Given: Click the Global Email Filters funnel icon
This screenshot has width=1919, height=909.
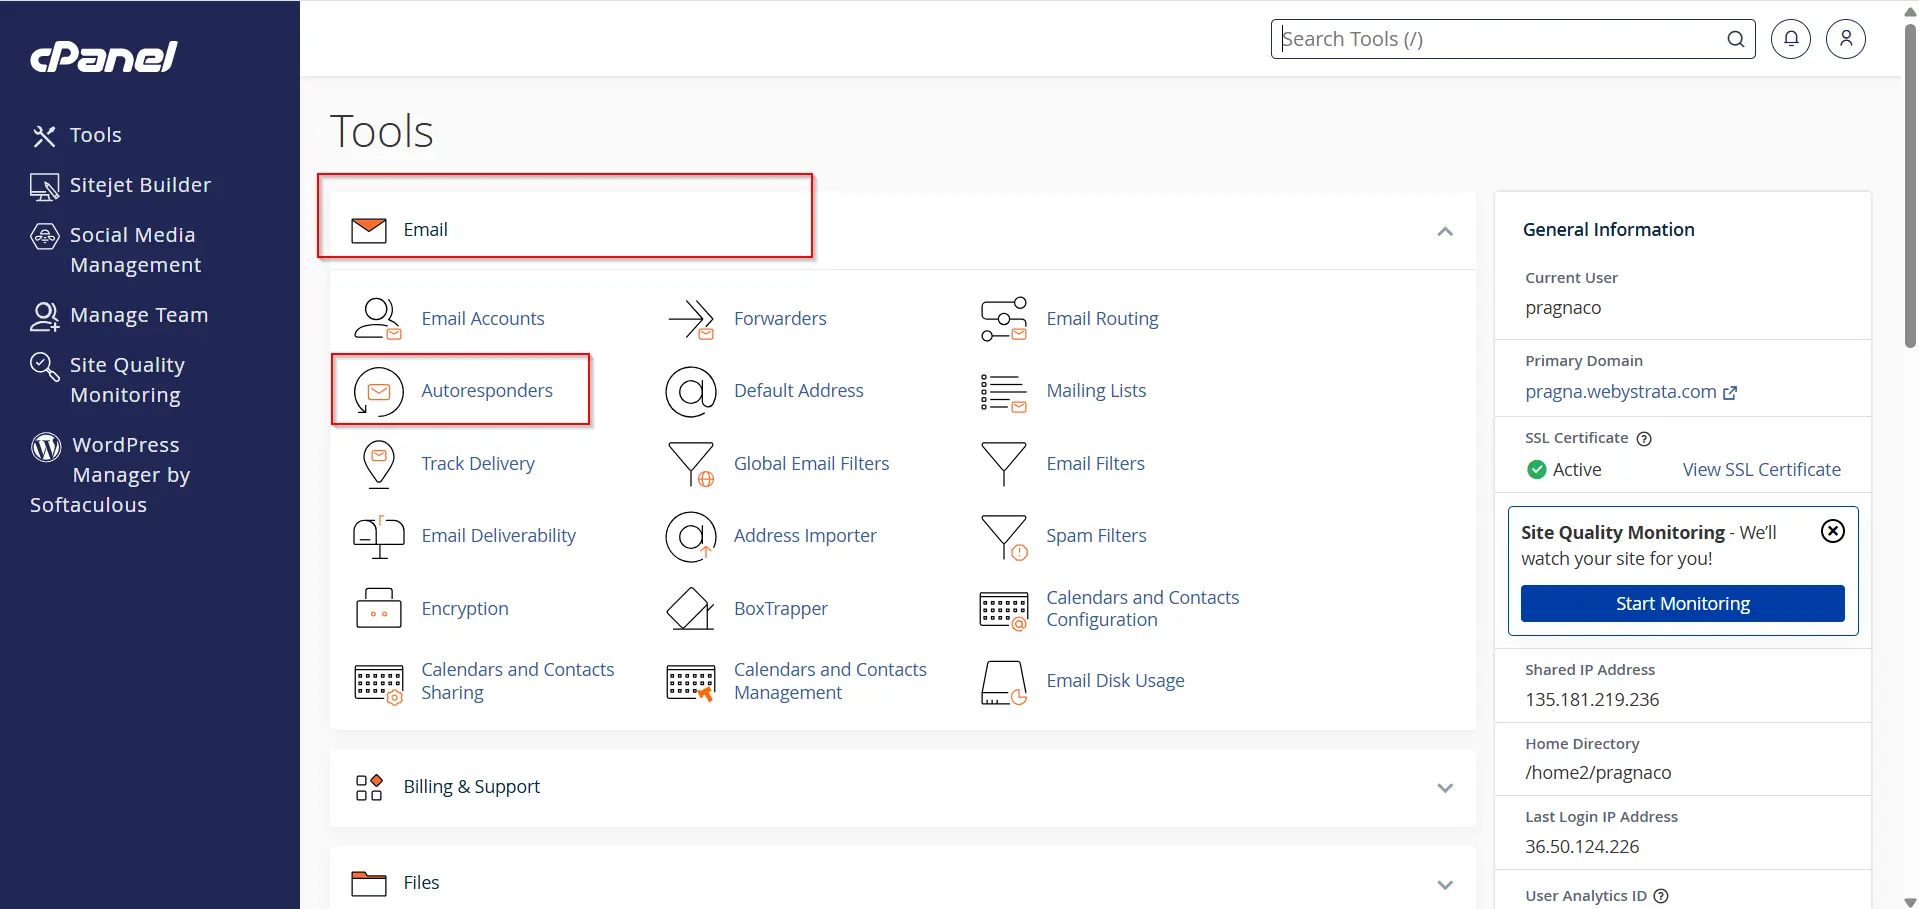Looking at the screenshot, I should tap(692, 464).
